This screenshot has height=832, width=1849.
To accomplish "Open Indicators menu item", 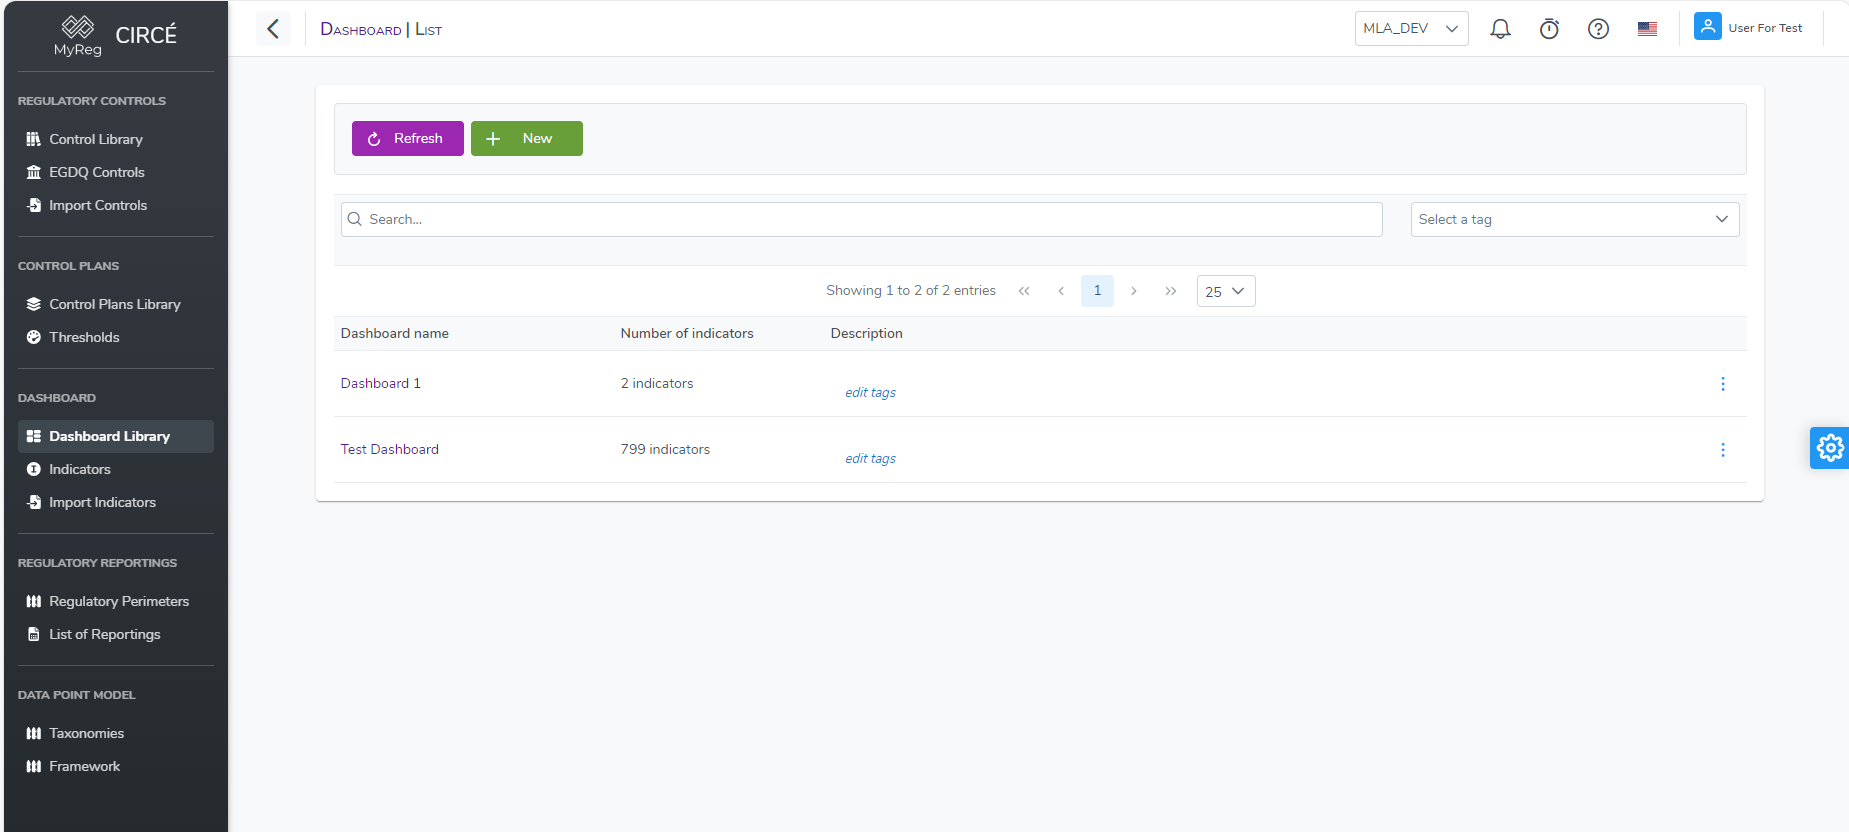I will point(116,469).
